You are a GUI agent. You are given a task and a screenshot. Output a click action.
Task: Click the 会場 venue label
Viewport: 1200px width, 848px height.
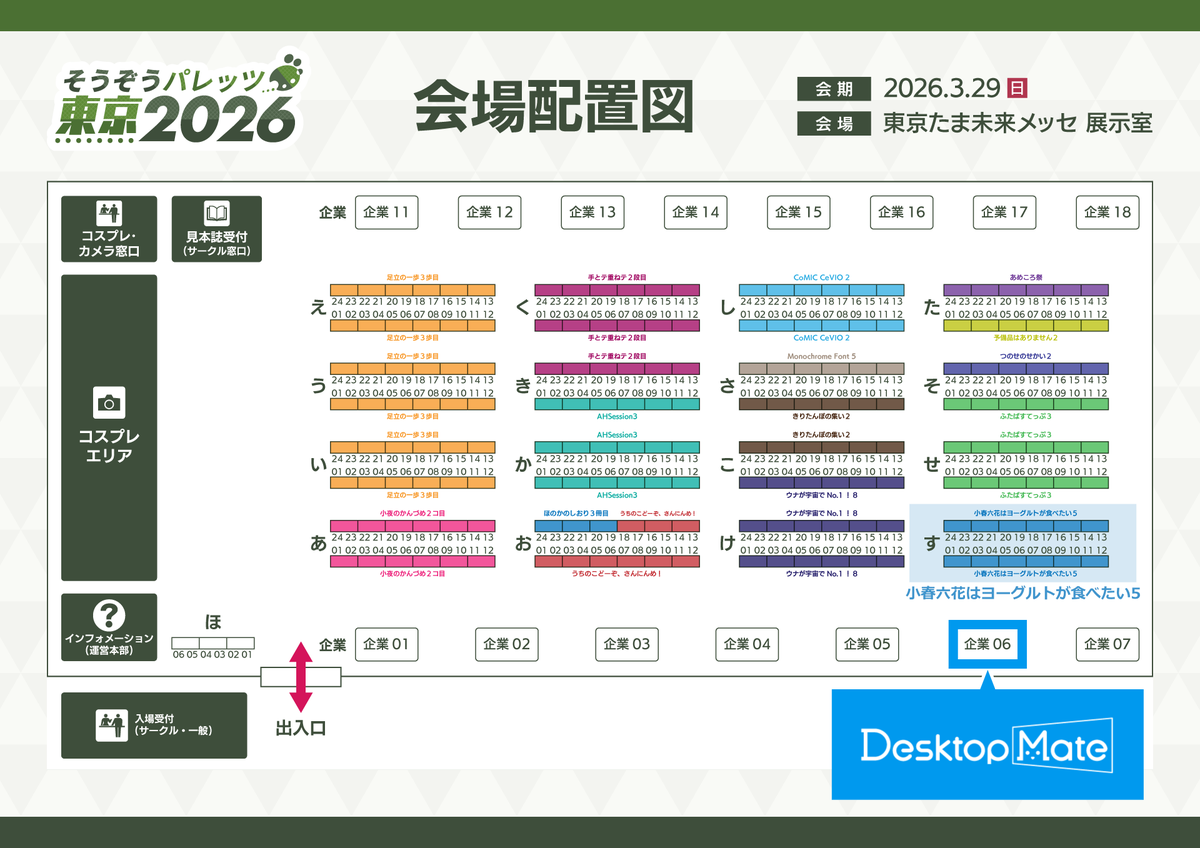point(835,124)
